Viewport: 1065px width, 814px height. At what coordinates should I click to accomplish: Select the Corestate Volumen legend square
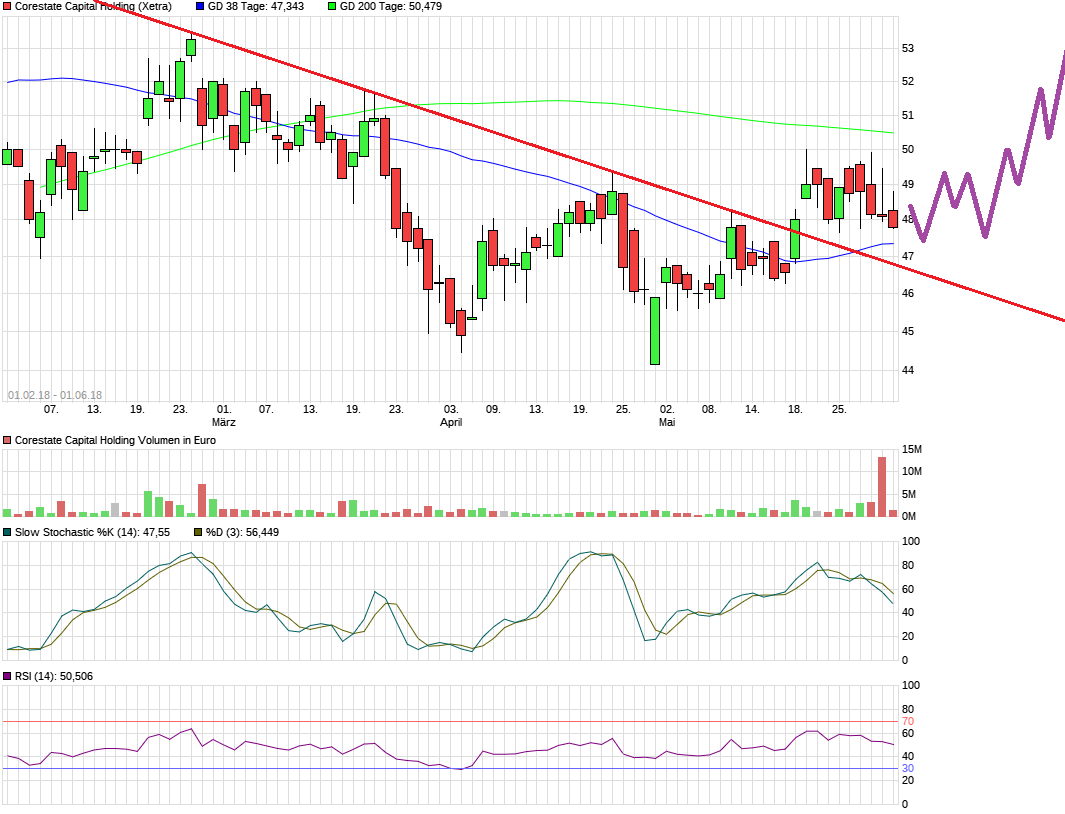(9, 440)
